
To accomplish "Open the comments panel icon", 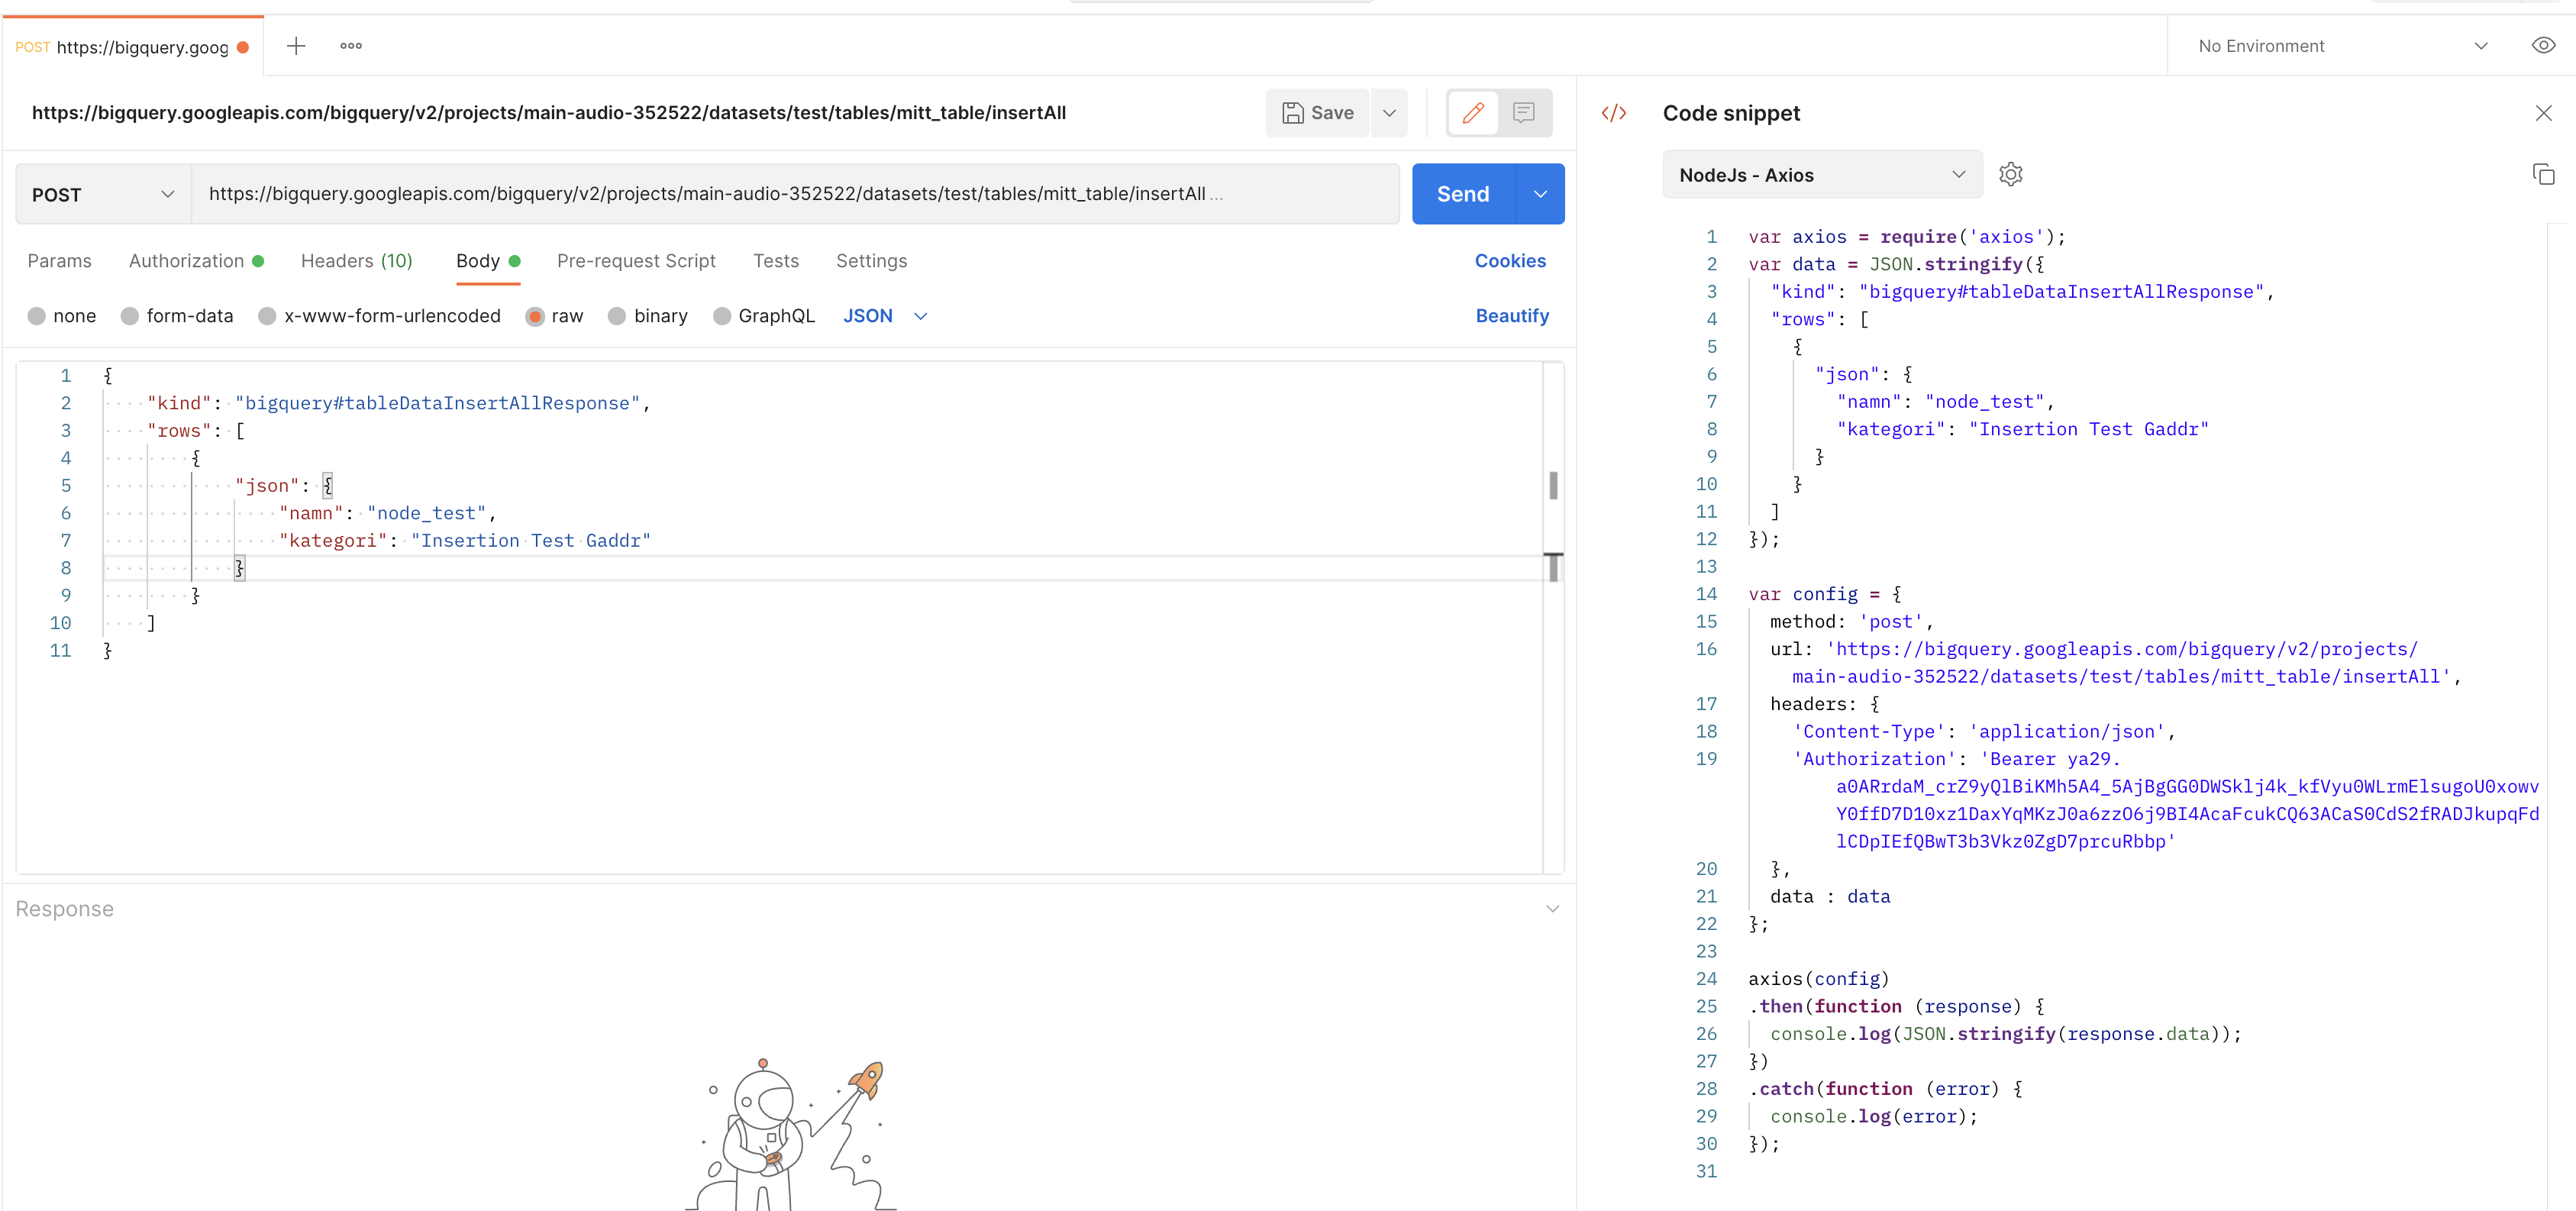I will click(1524, 112).
